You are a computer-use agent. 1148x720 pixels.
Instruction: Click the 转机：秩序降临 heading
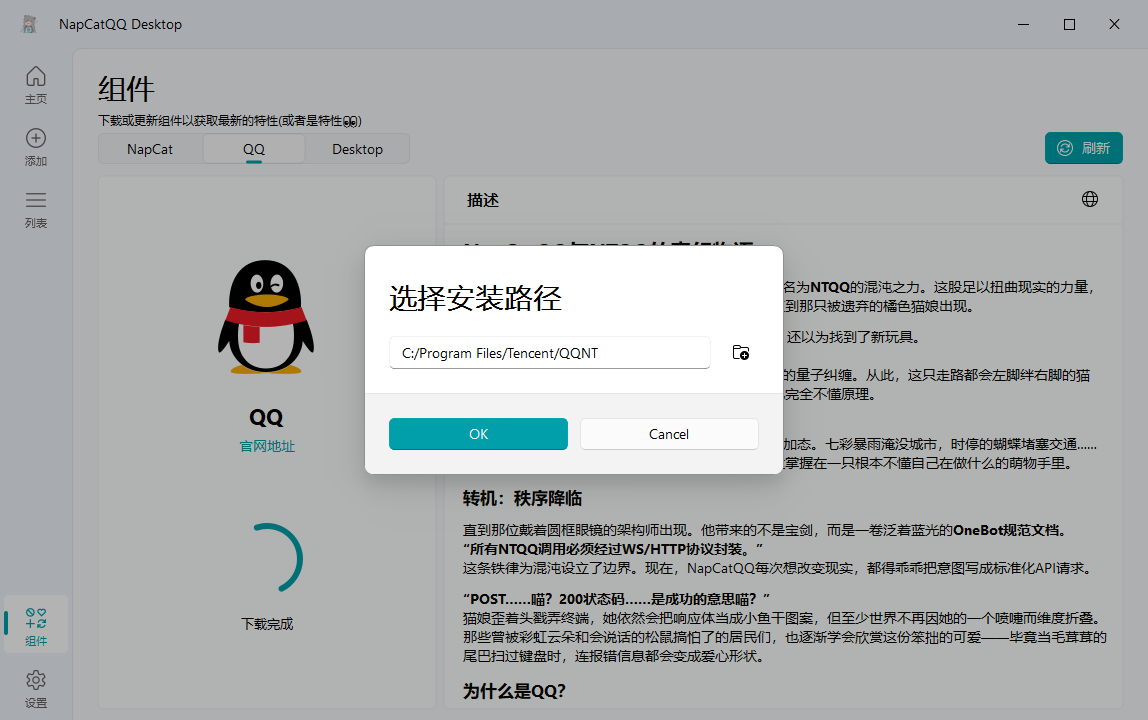click(x=522, y=499)
